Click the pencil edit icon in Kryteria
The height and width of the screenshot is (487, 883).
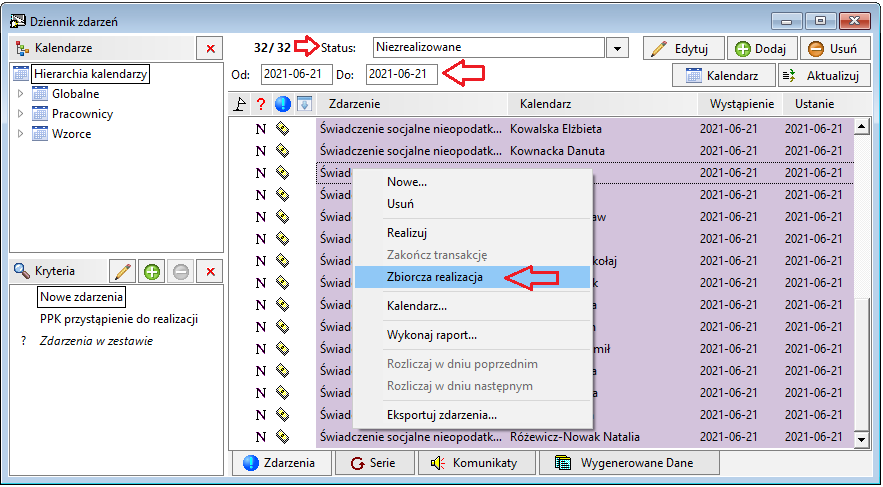point(122,271)
